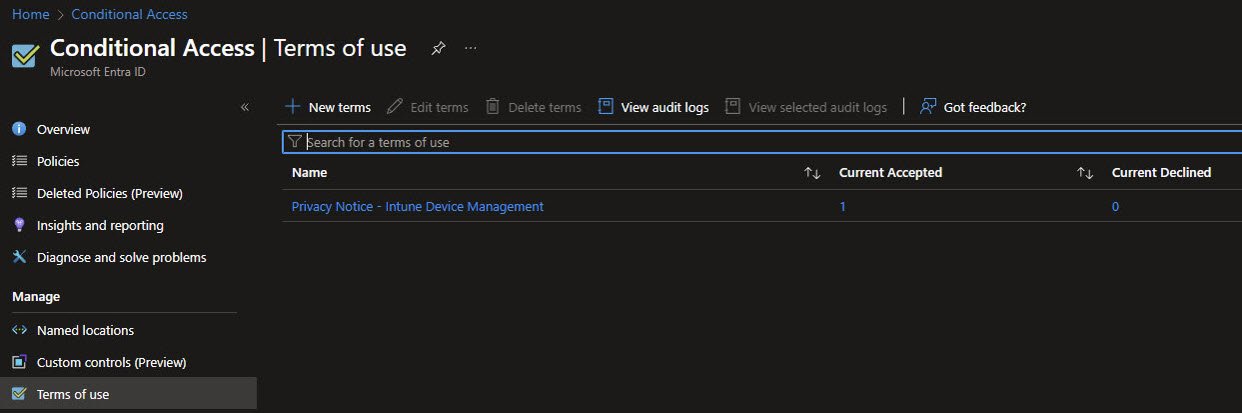Click the Got feedback? button
1242x413 pixels.
[x=973, y=107]
